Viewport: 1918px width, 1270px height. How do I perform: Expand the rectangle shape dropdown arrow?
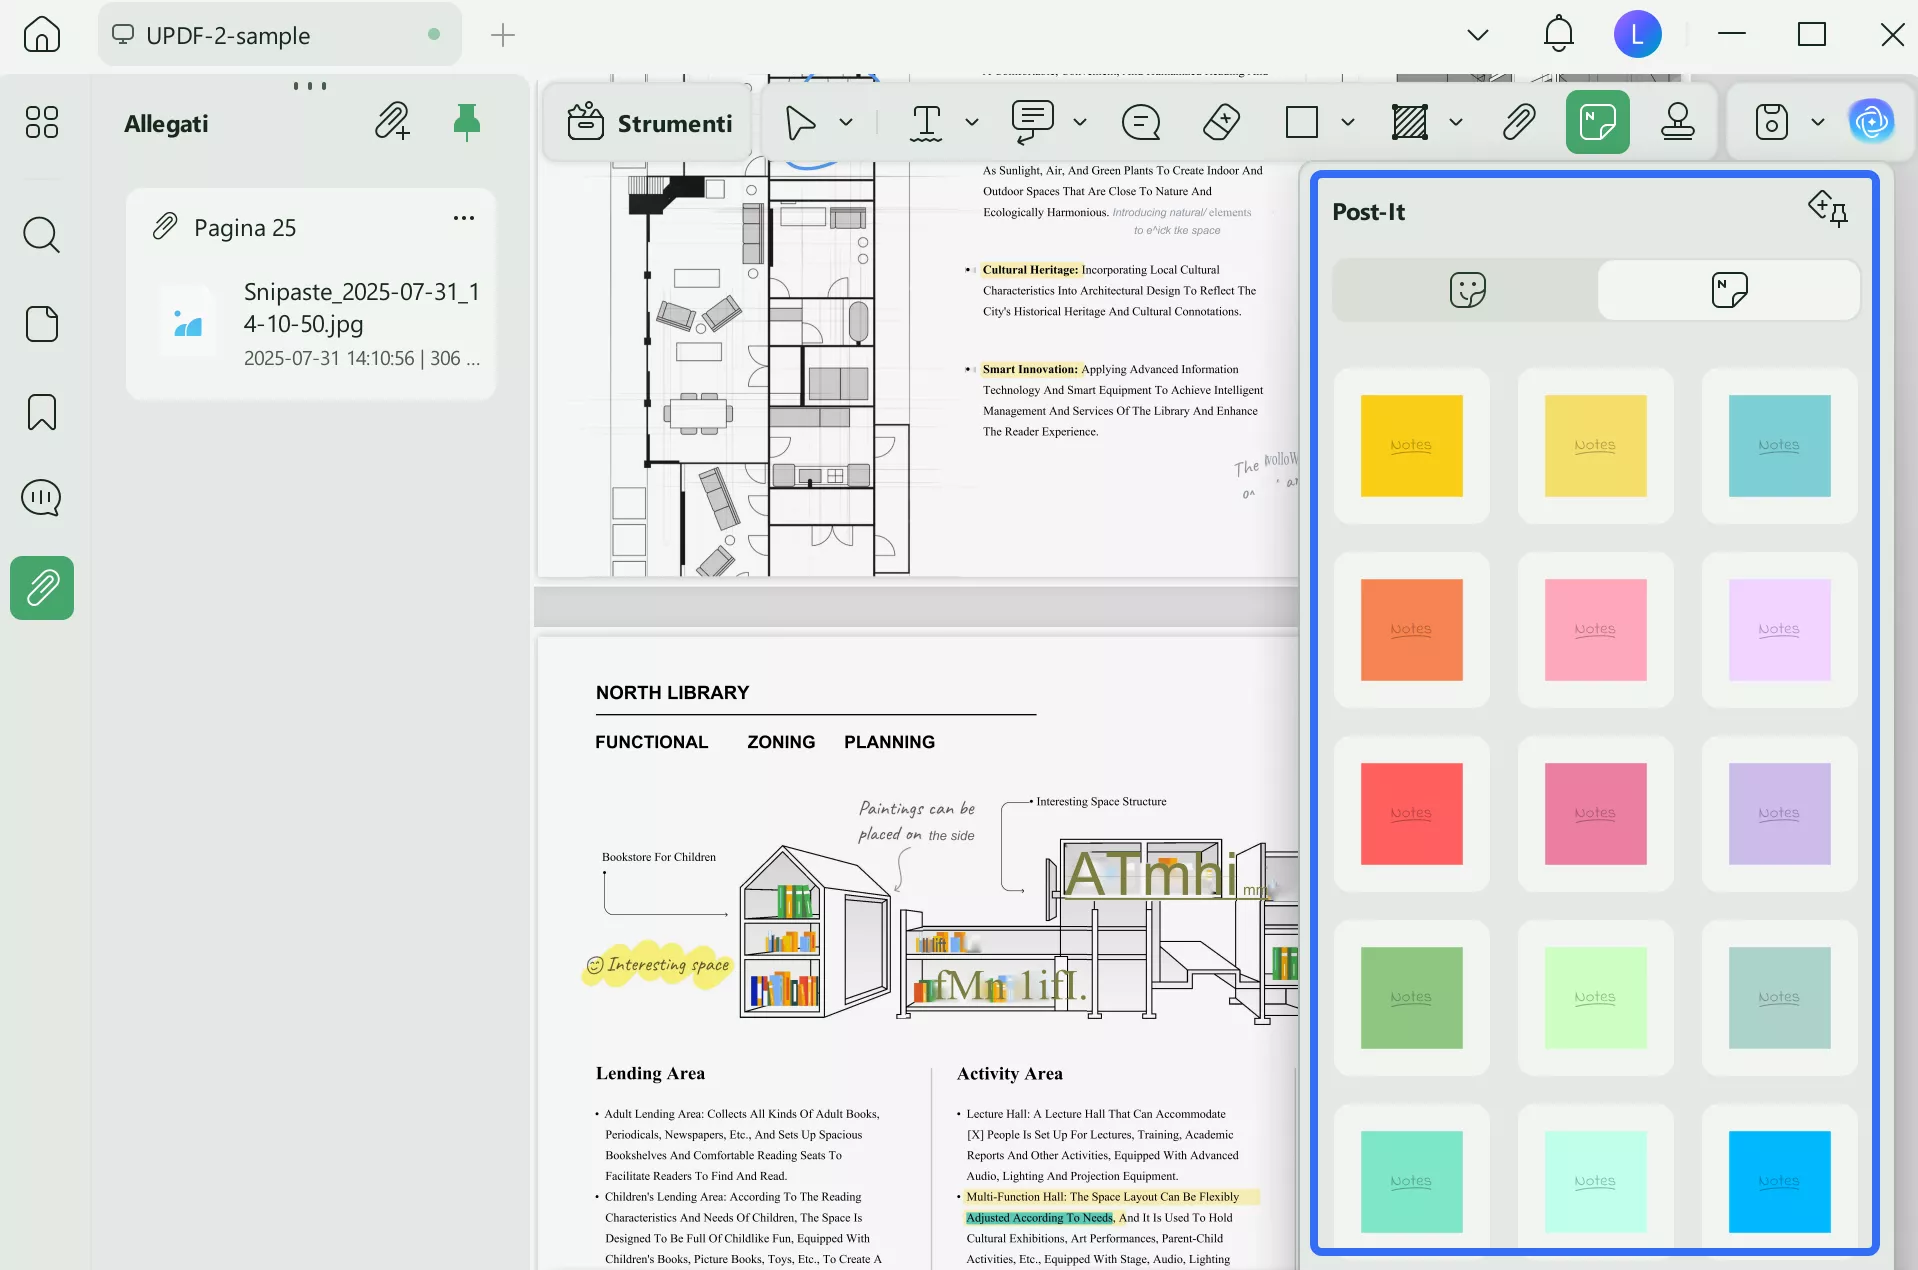(1347, 122)
